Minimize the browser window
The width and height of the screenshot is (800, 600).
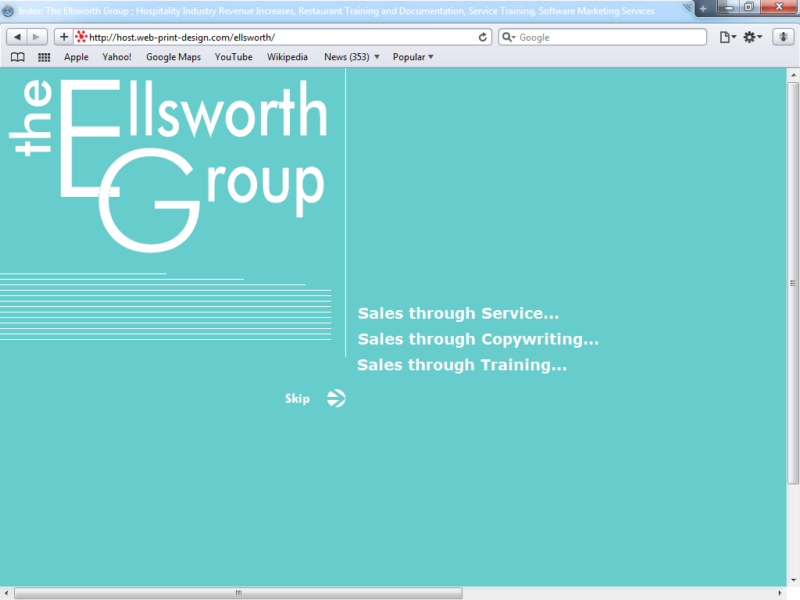click(x=729, y=8)
